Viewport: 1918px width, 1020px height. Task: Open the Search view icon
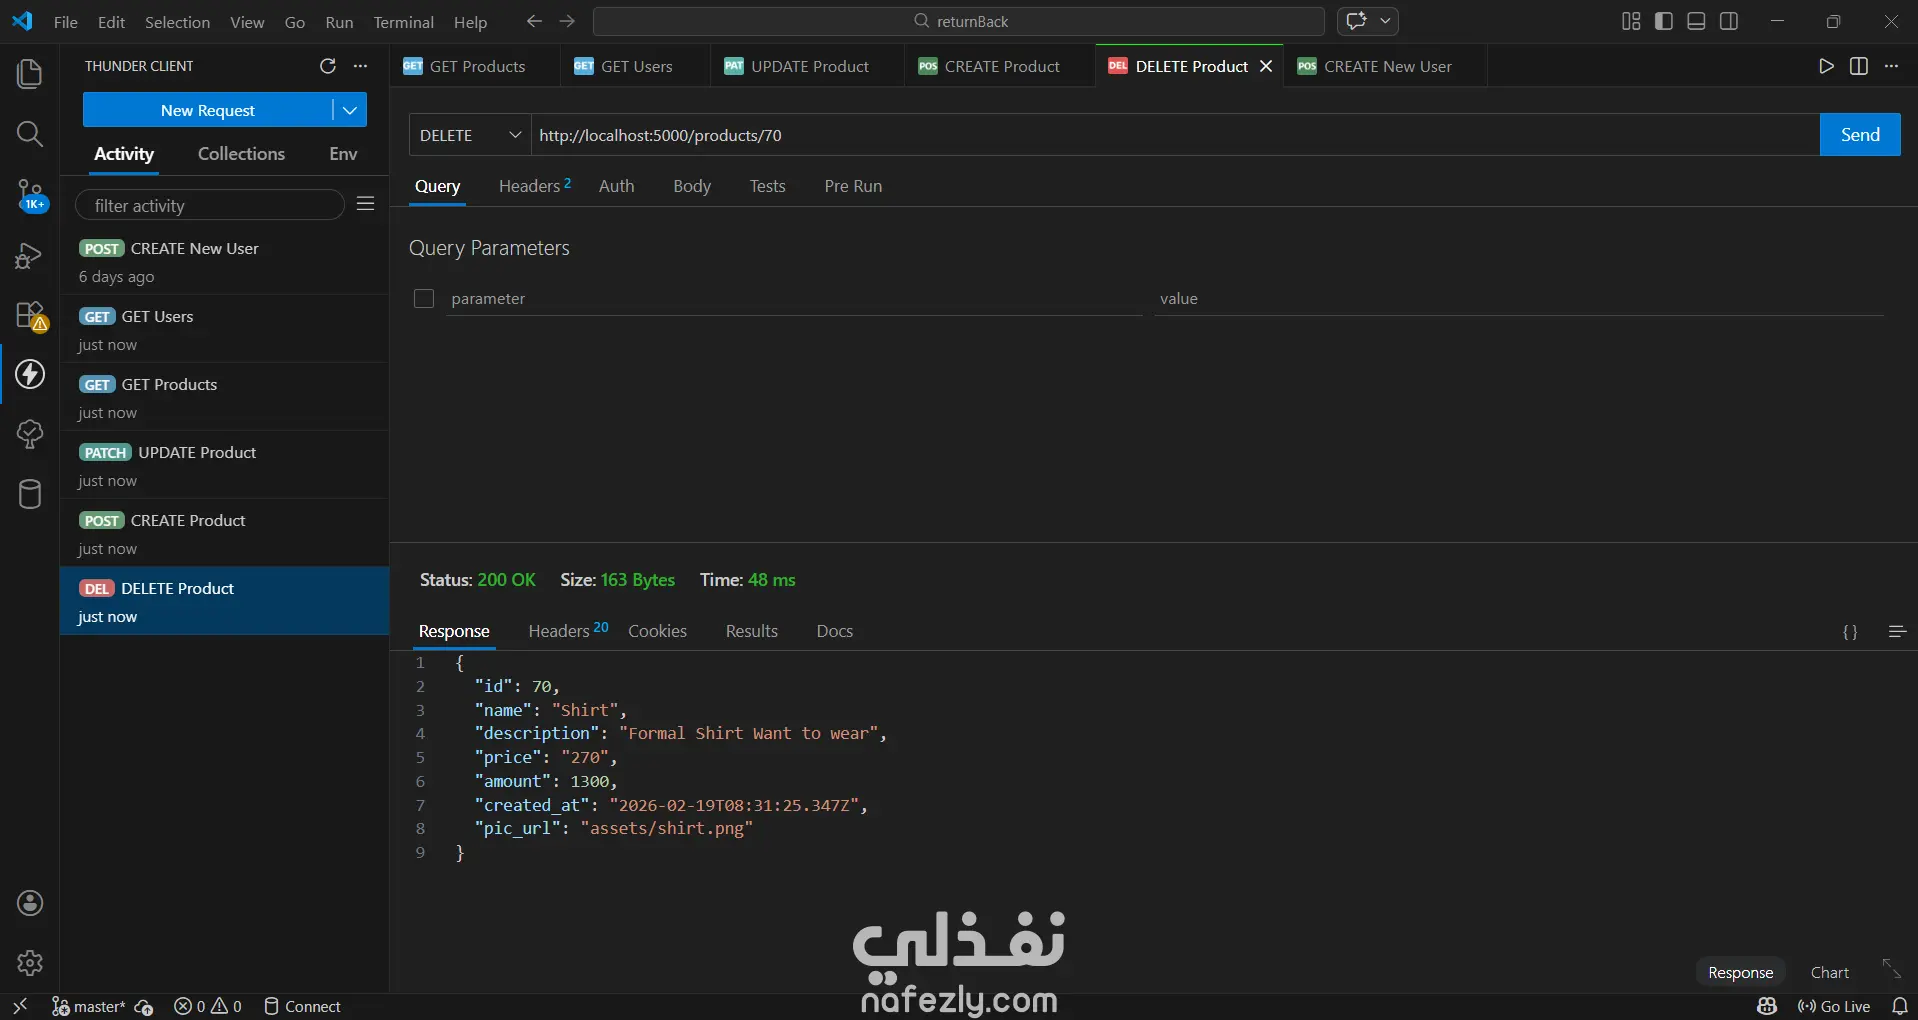point(30,134)
